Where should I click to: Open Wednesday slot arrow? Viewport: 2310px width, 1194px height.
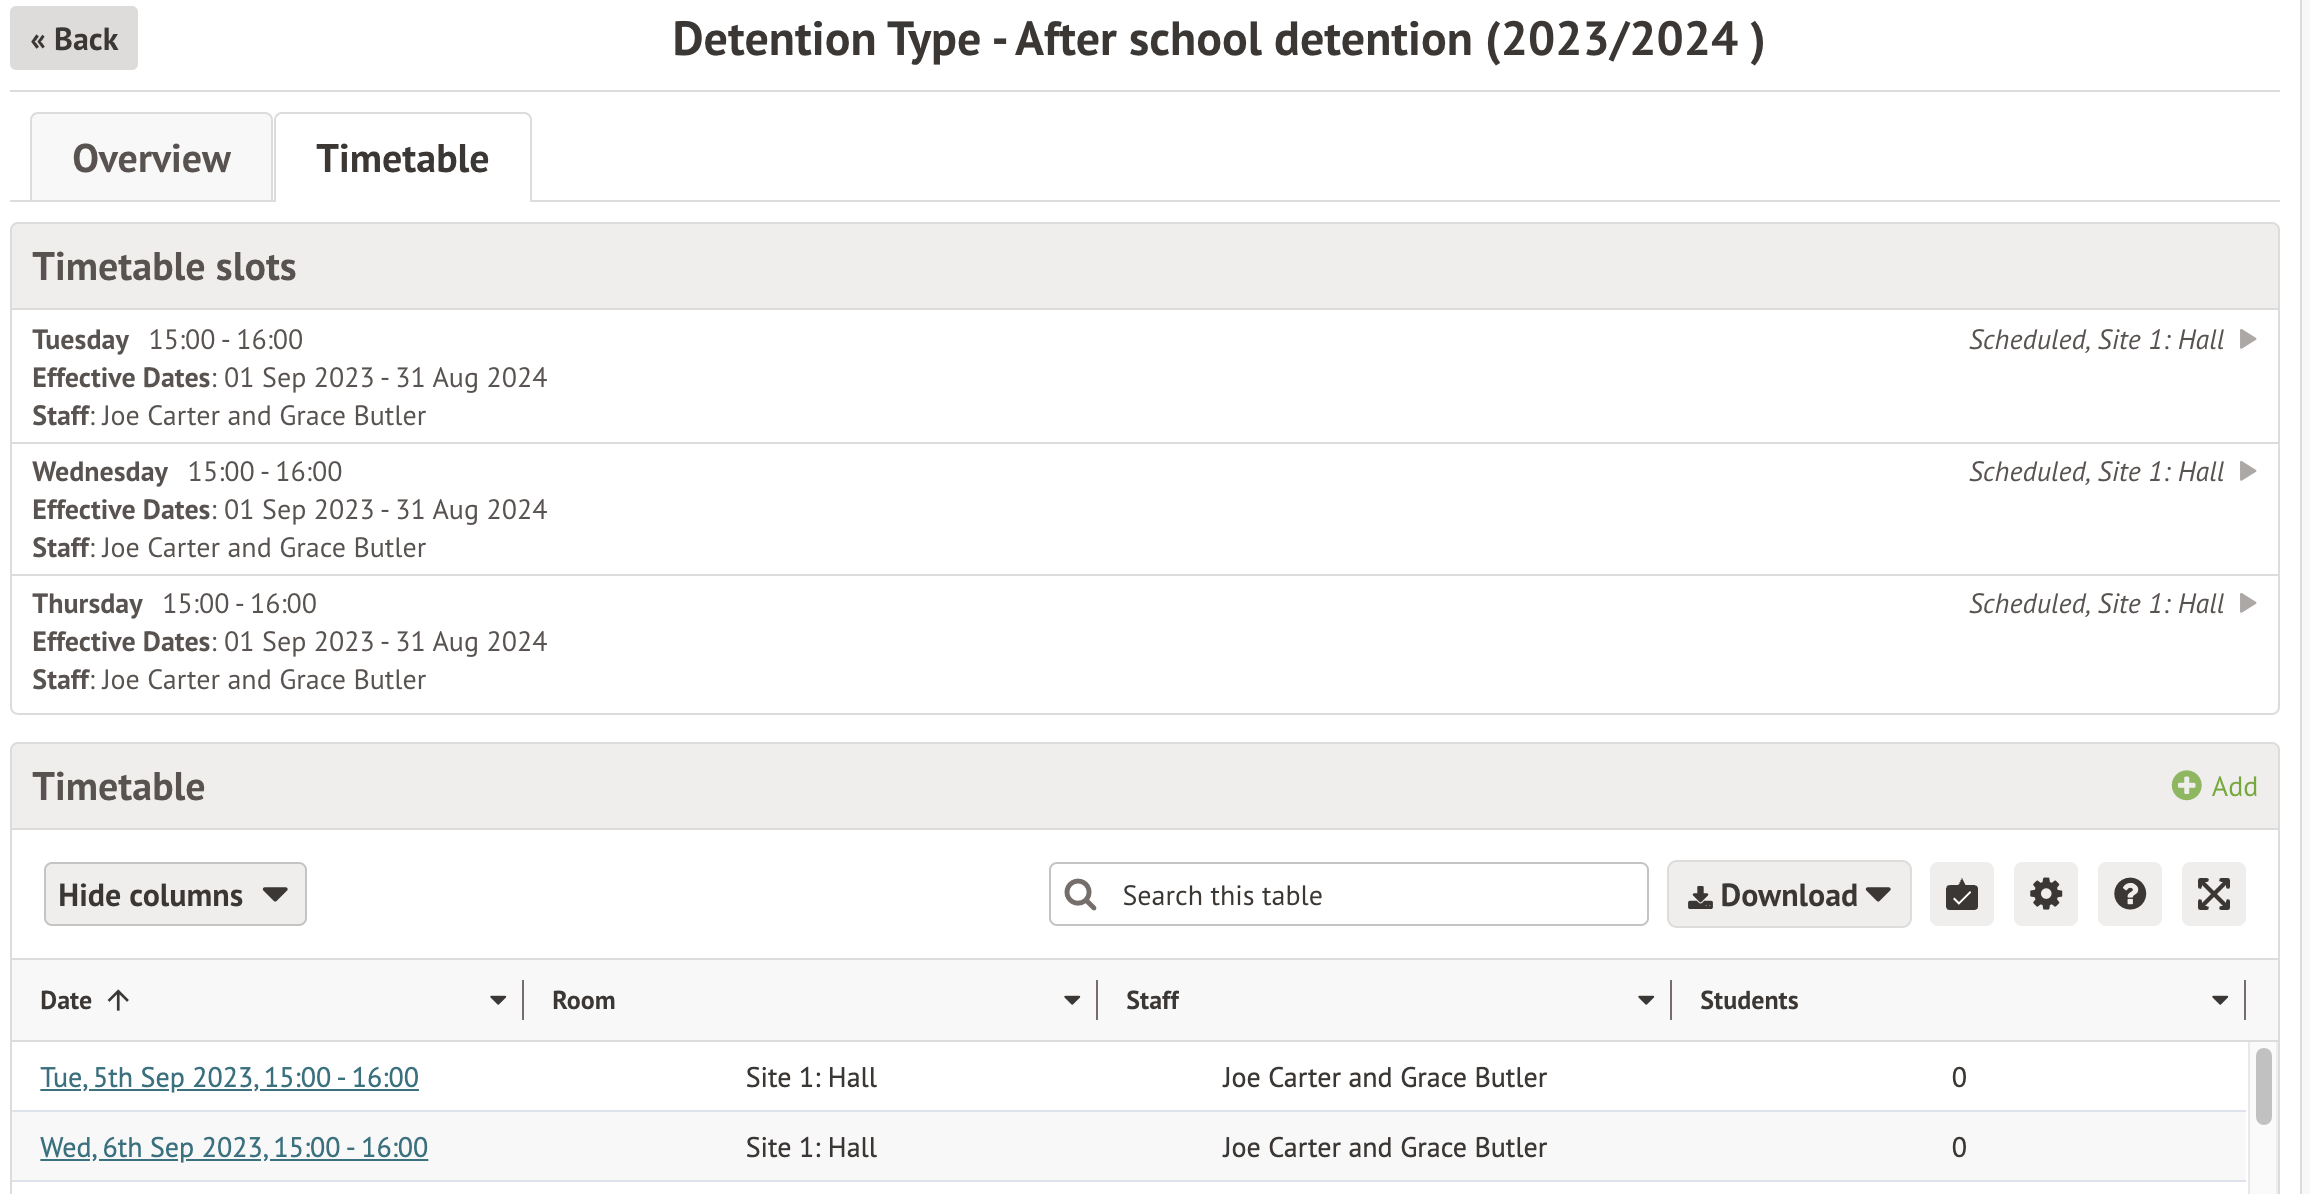tap(2248, 471)
